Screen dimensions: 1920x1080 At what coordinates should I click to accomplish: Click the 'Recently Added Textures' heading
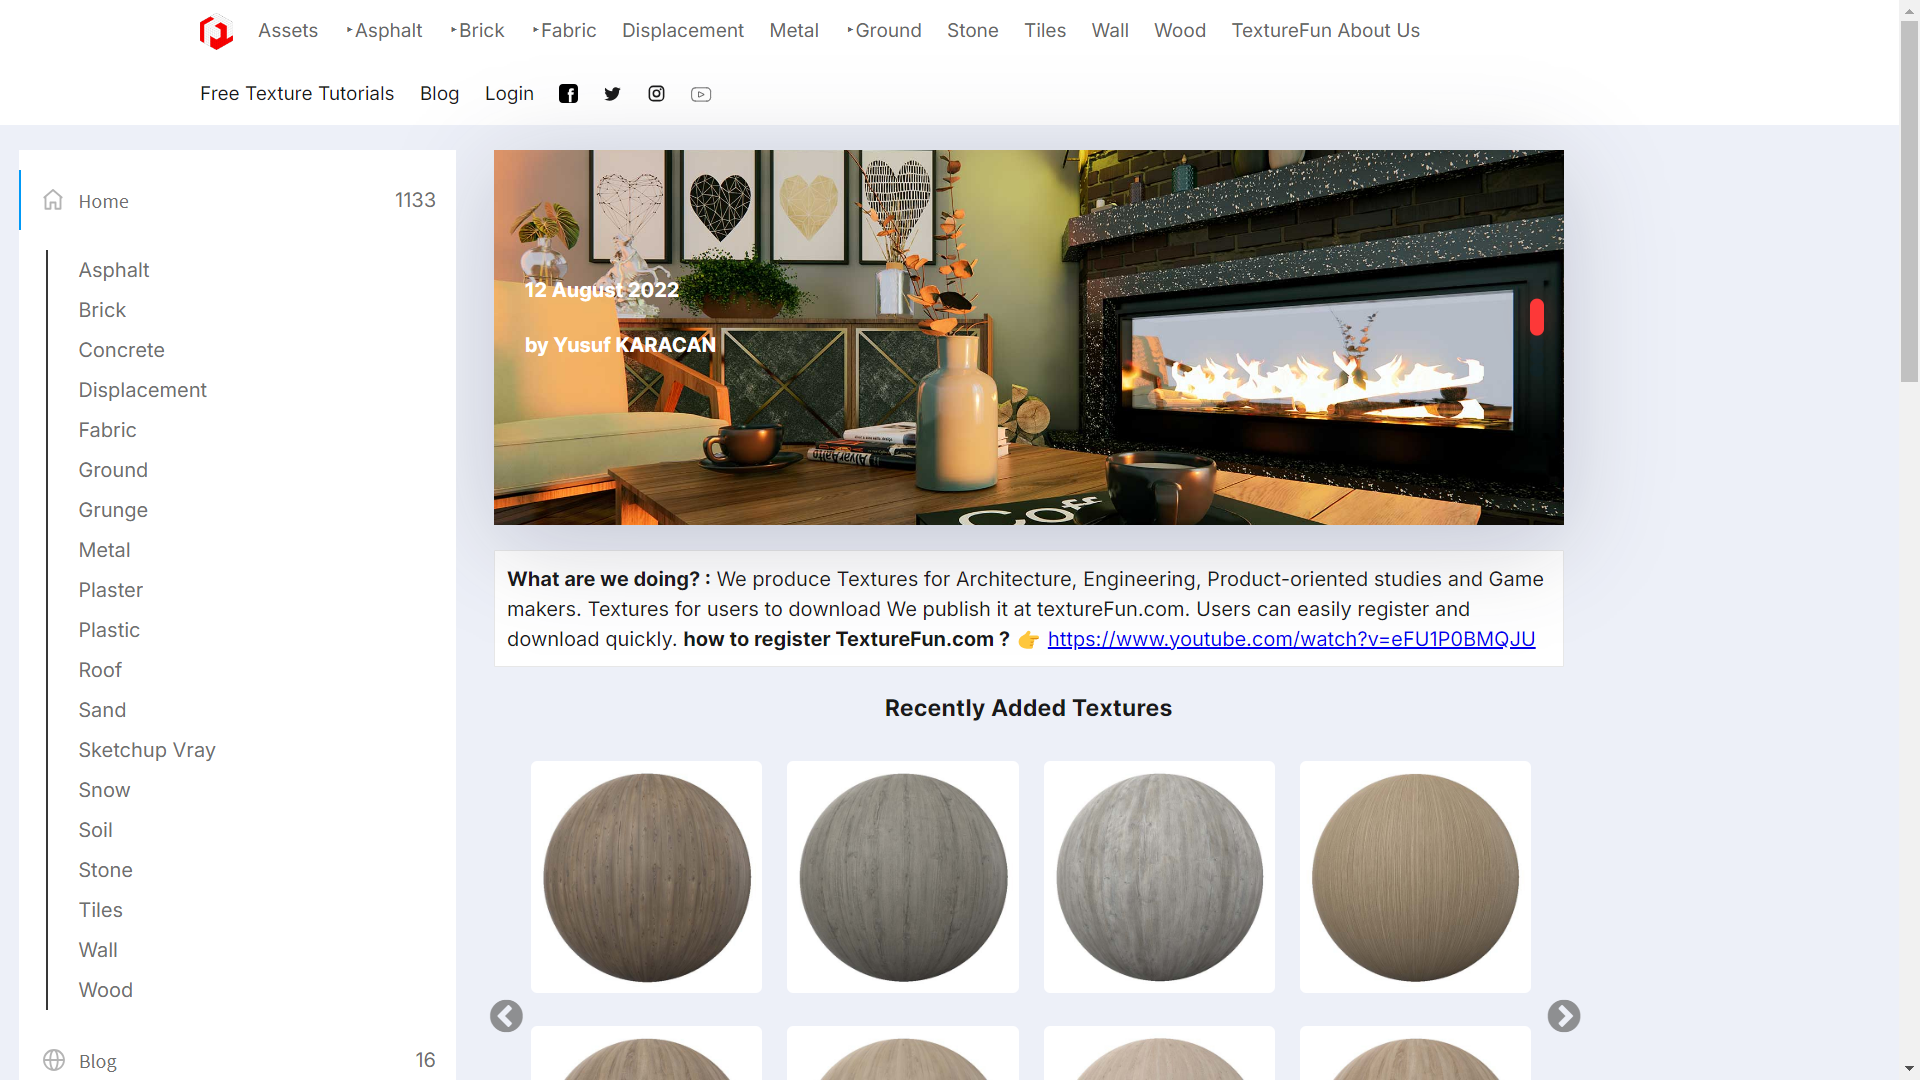1028,708
